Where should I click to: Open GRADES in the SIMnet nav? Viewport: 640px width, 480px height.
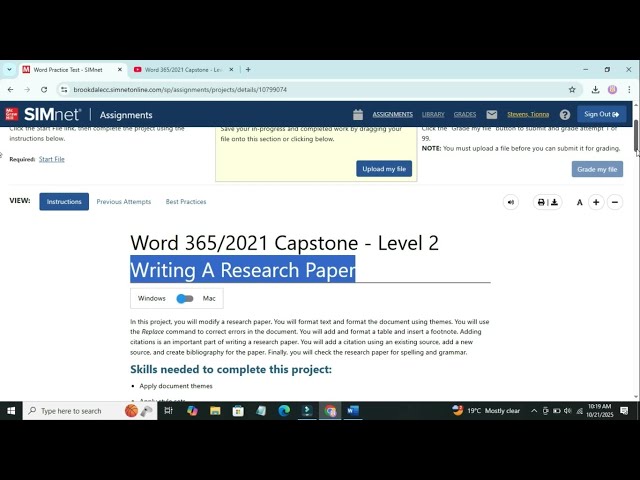[465, 115]
